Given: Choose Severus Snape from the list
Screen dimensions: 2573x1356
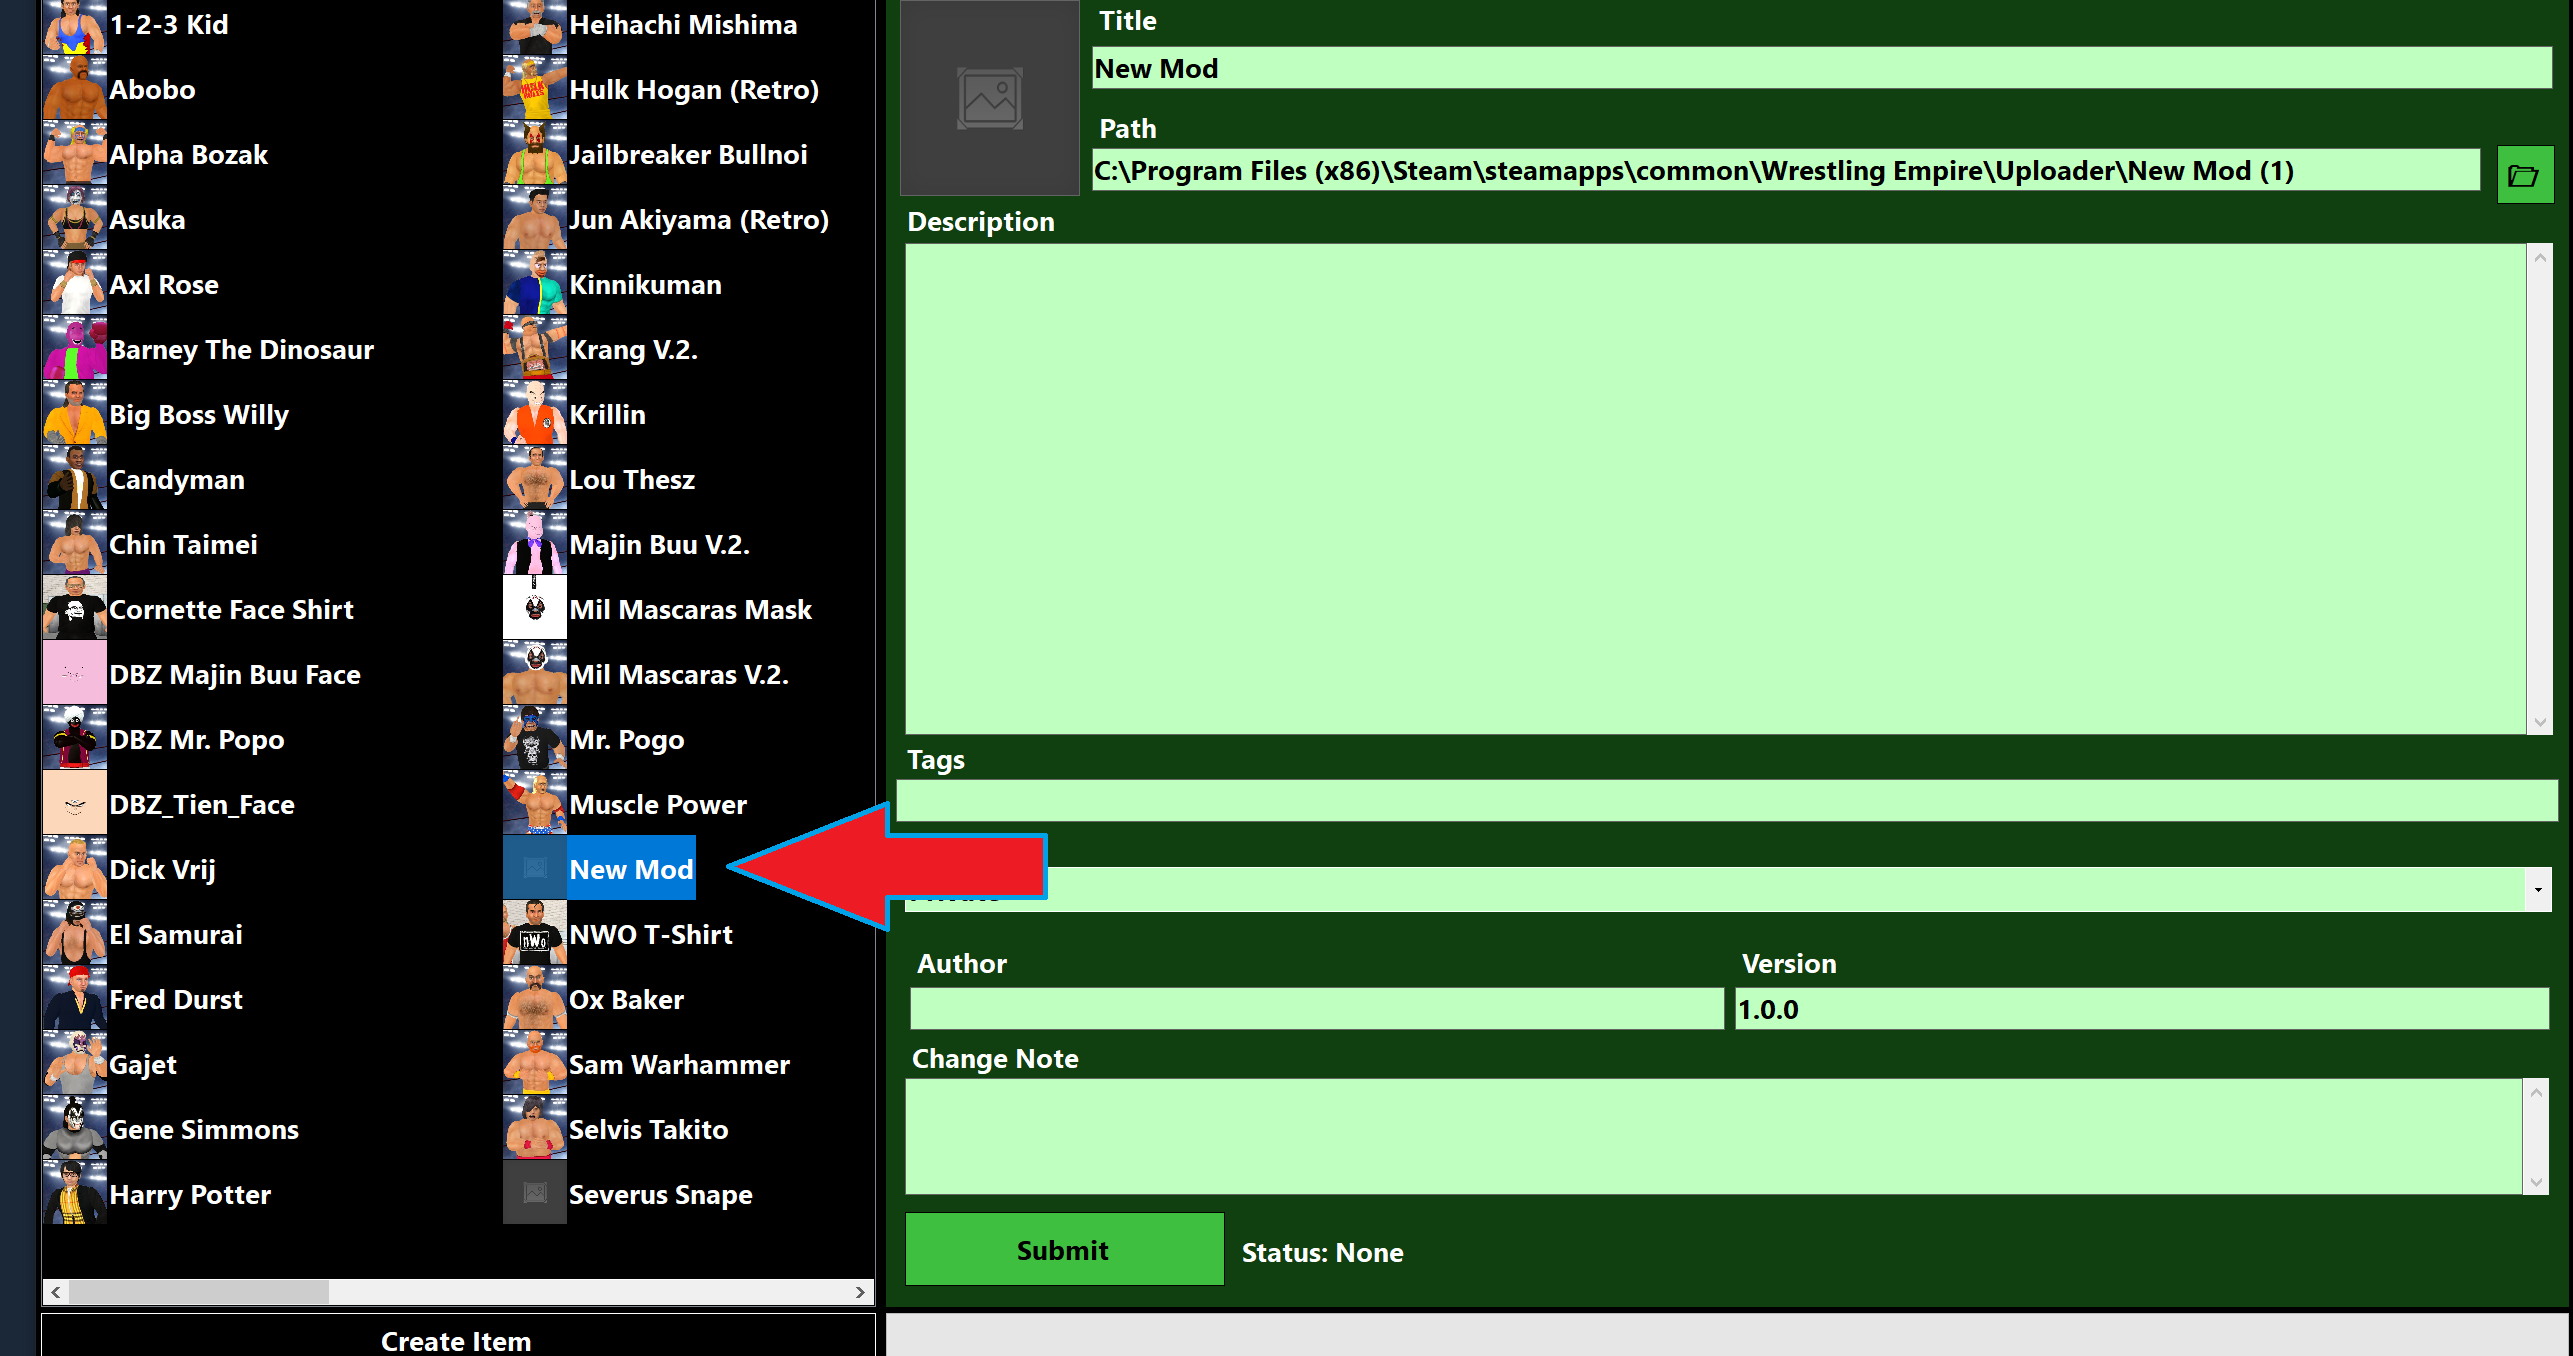Looking at the screenshot, I should coord(659,1194).
